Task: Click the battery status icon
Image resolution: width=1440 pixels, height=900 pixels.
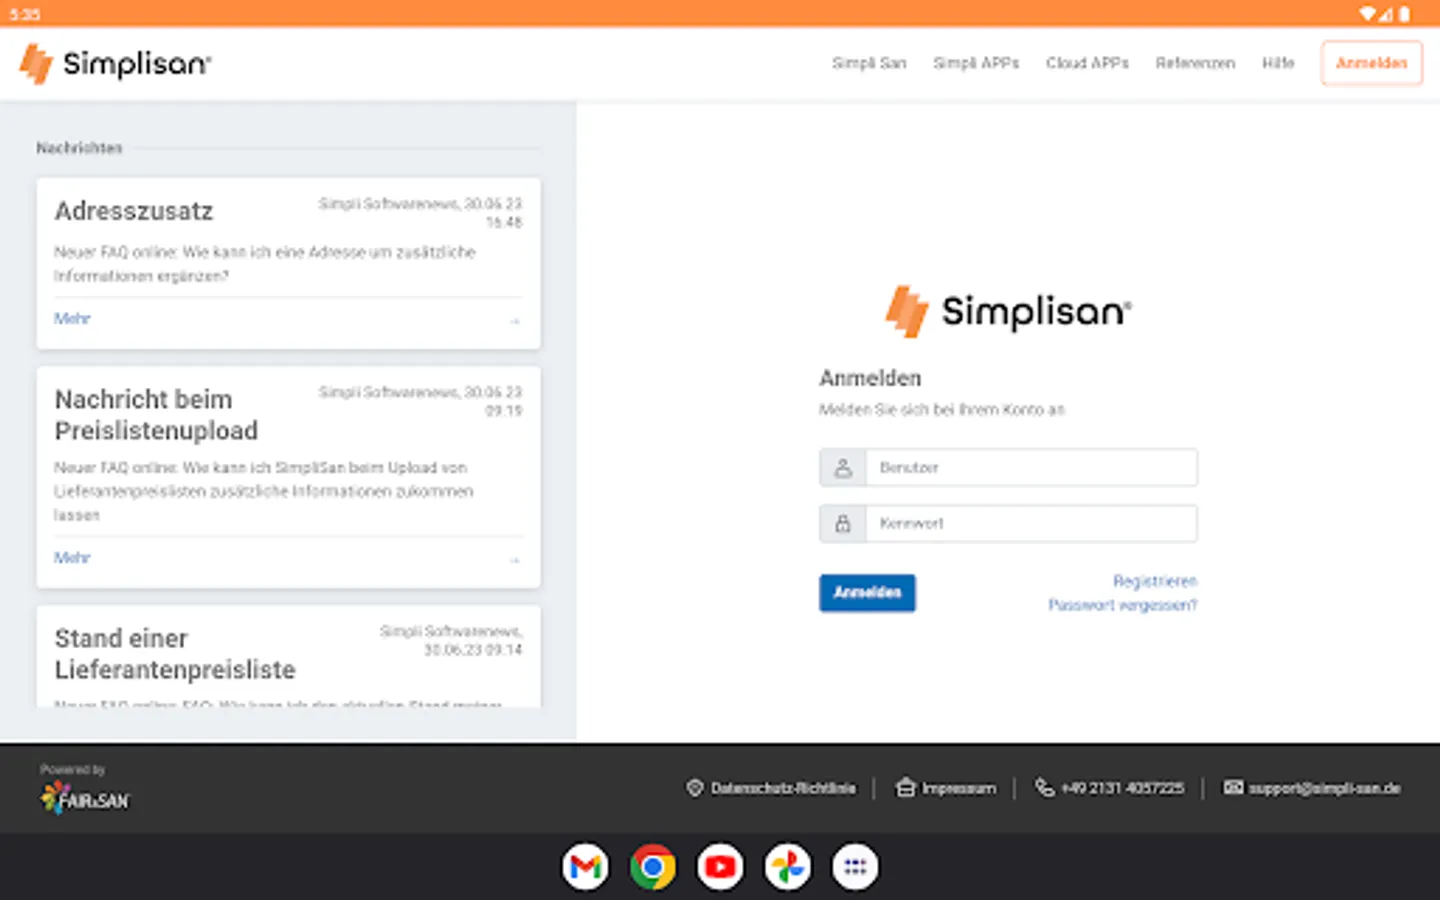Action: click(x=1405, y=14)
